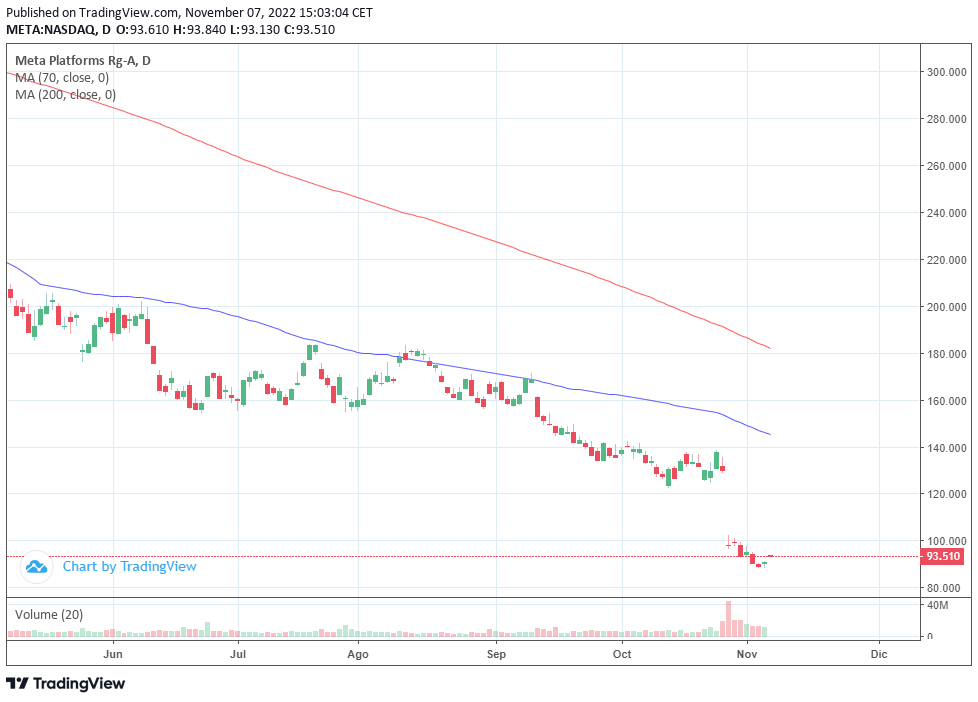
Task: Click the Ago label on time axis
Action: (x=358, y=654)
